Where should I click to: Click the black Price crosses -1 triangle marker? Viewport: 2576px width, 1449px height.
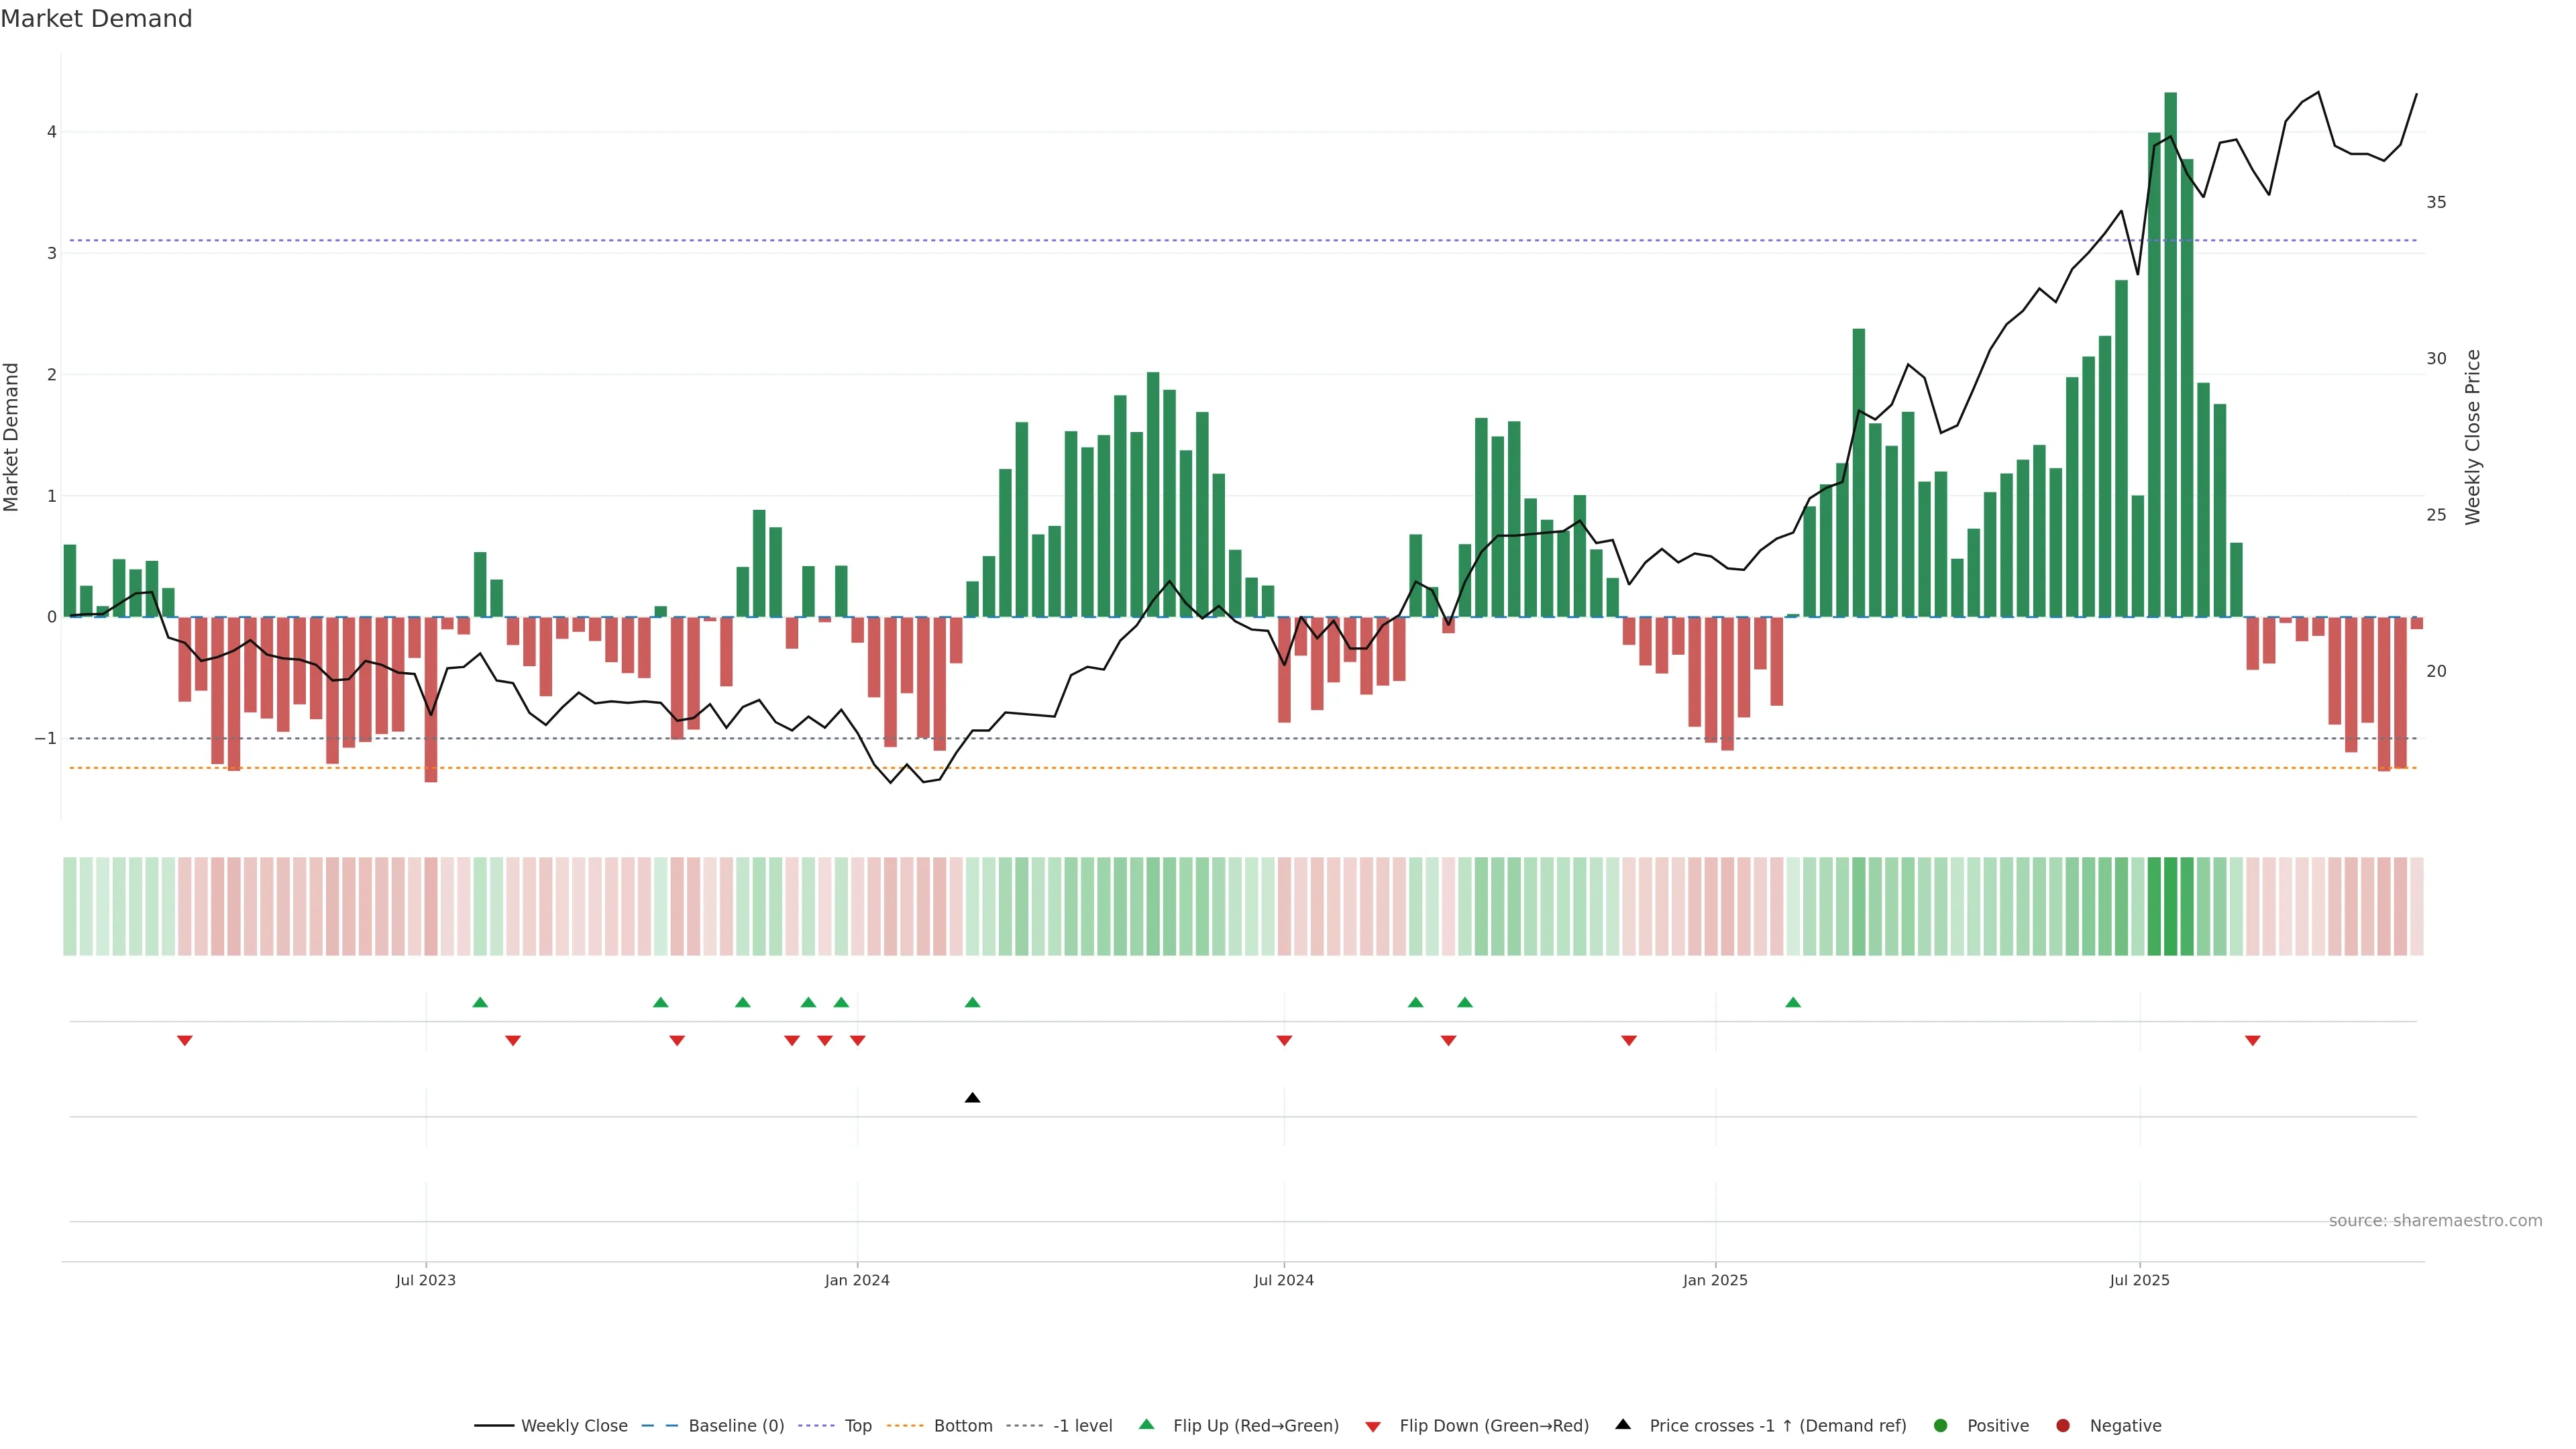[972, 1098]
